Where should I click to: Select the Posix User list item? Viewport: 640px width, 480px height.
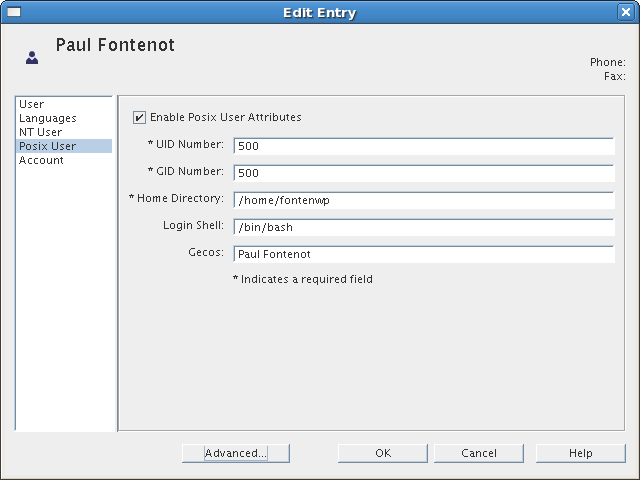click(x=63, y=146)
